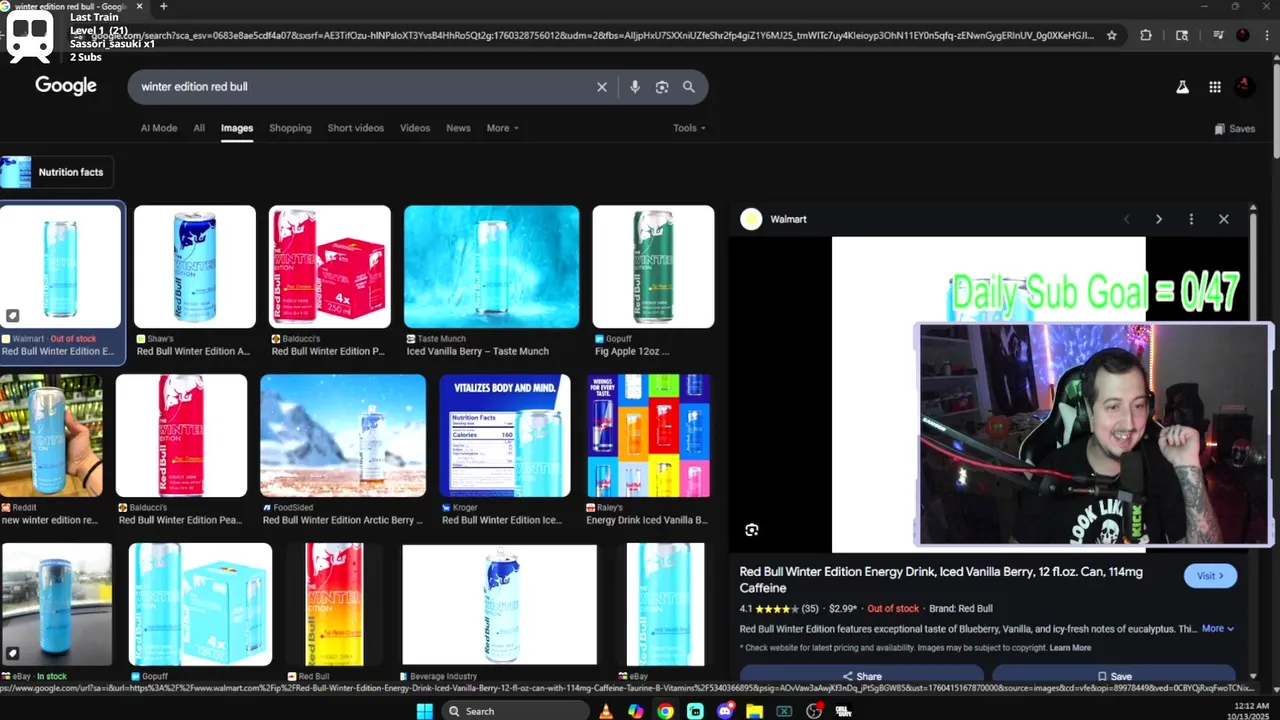This screenshot has height=720, width=1280.
Task: Open Google Lens image search icon
Action: click(x=662, y=87)
